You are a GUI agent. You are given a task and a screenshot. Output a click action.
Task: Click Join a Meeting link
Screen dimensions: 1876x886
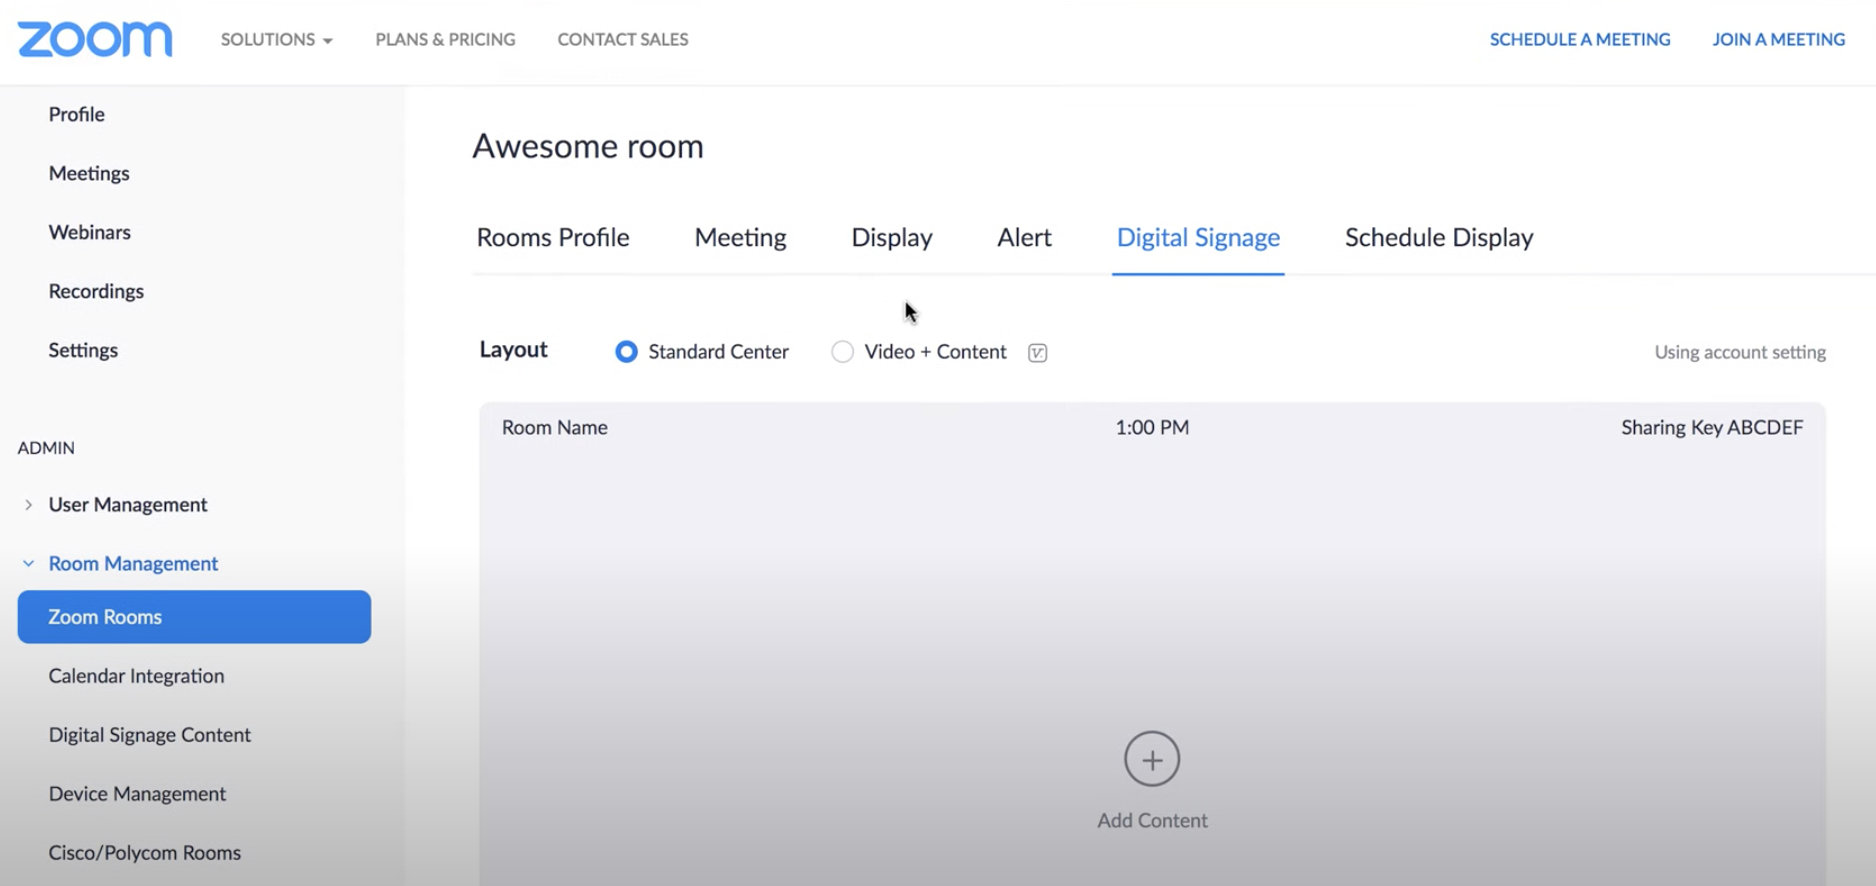1779,39
